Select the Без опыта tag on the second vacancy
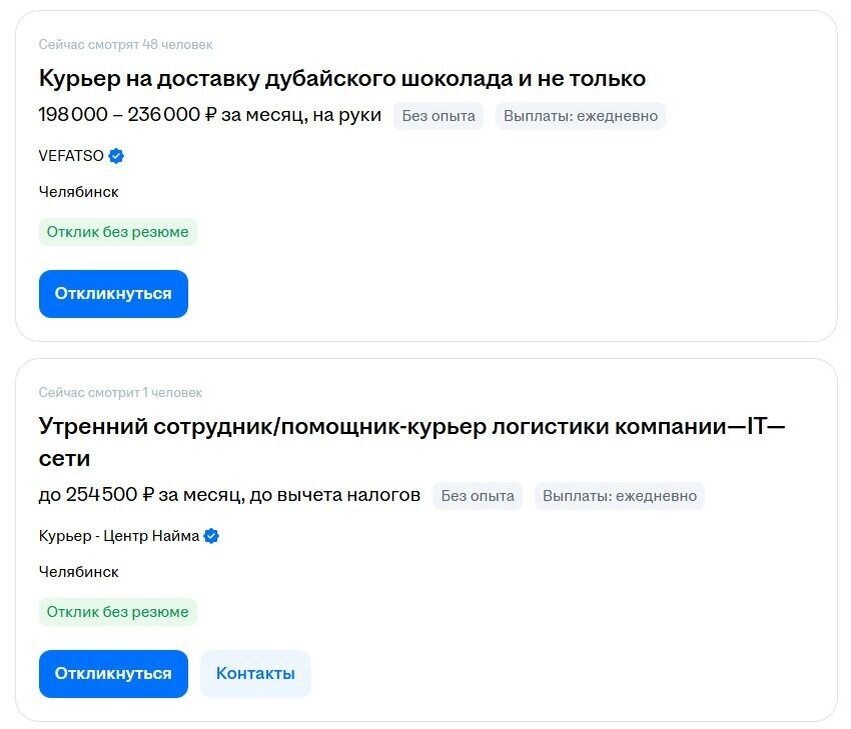This screenshot has height=729, width=851. click(478, 496)
